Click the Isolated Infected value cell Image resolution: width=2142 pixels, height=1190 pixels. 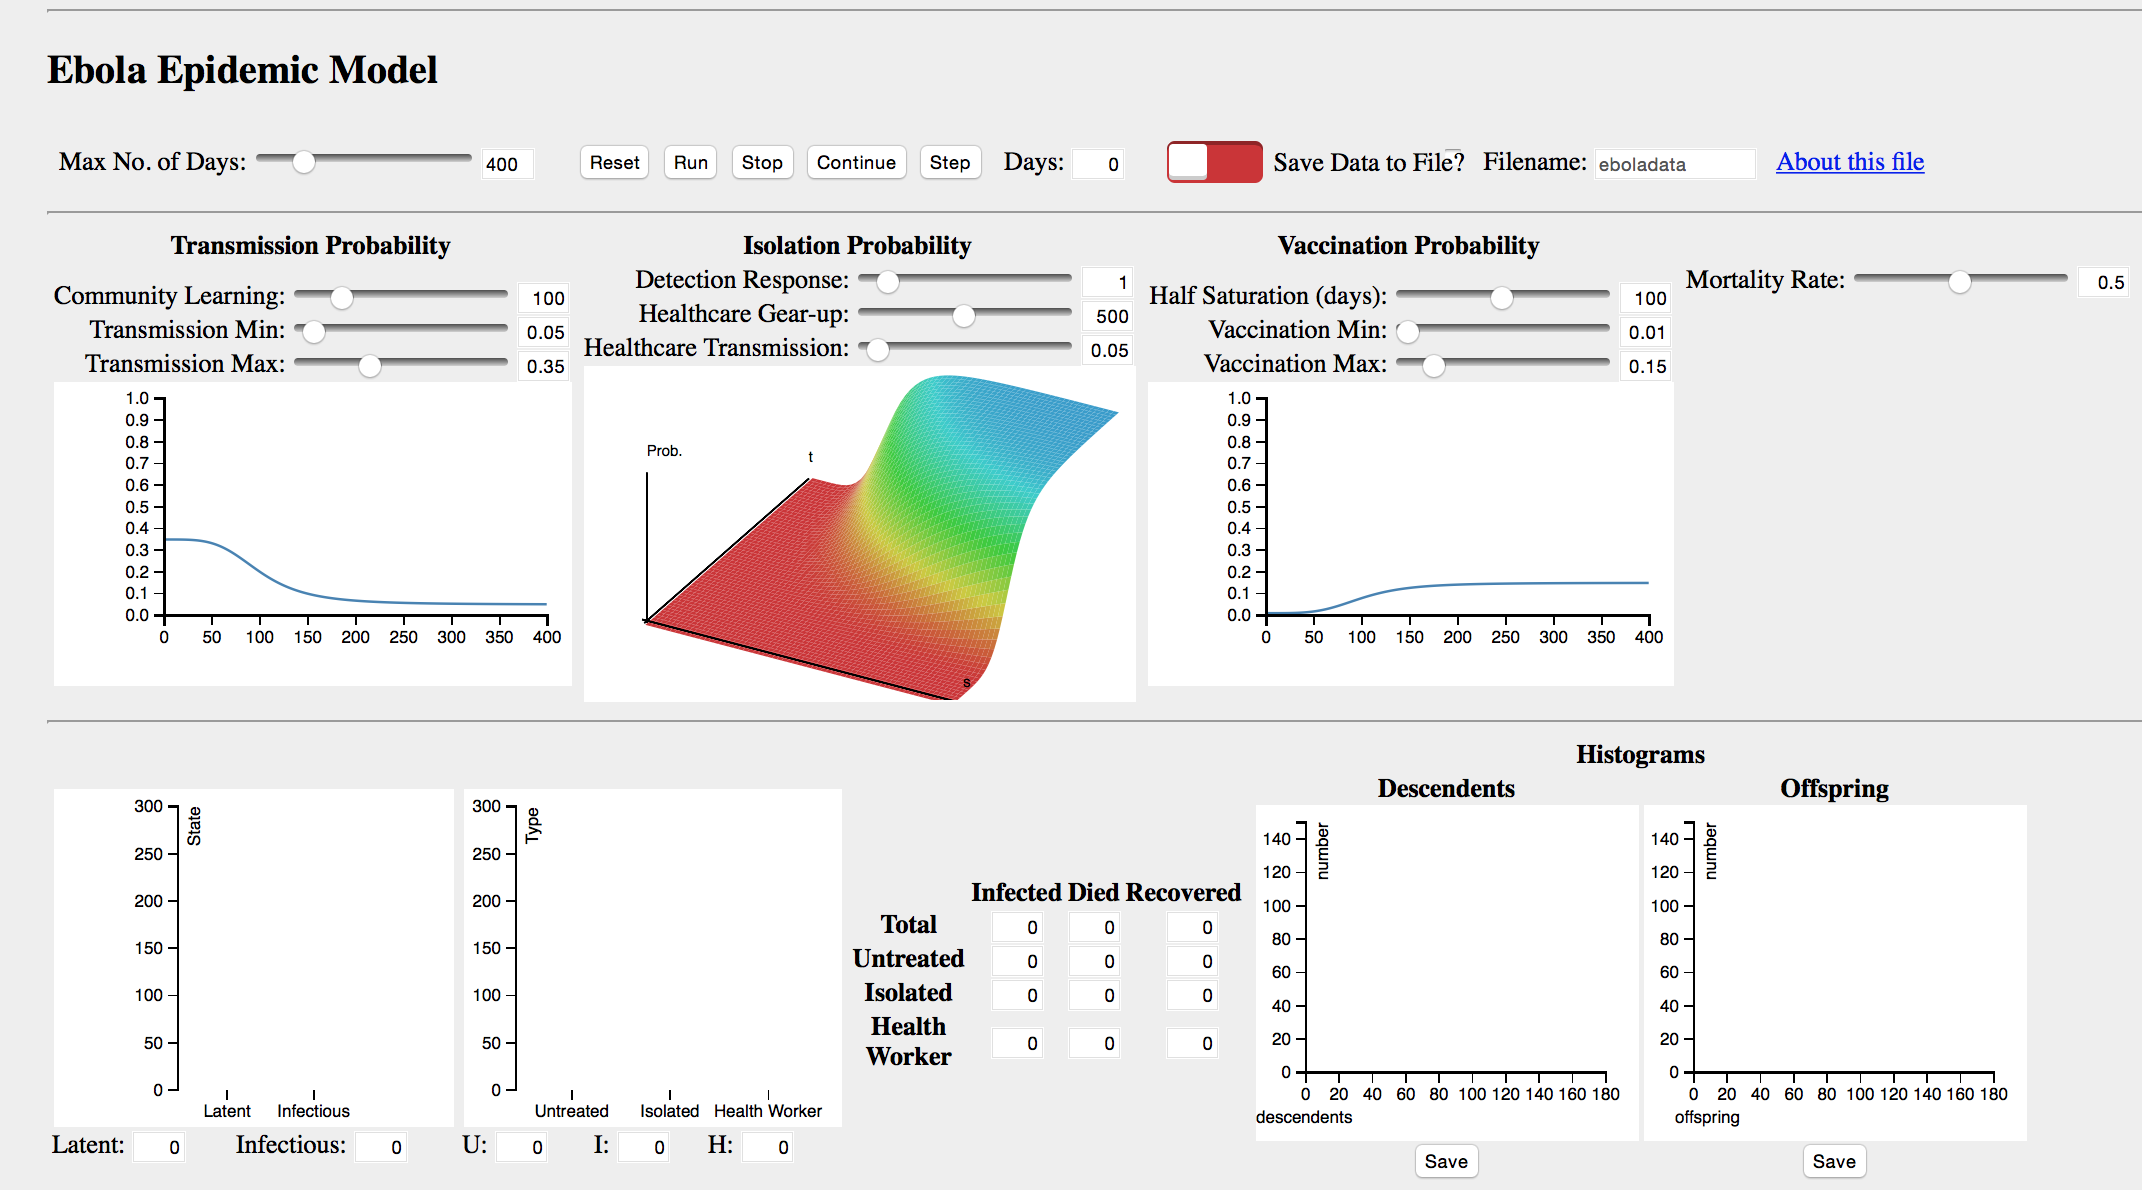[x=1017, y=995]
